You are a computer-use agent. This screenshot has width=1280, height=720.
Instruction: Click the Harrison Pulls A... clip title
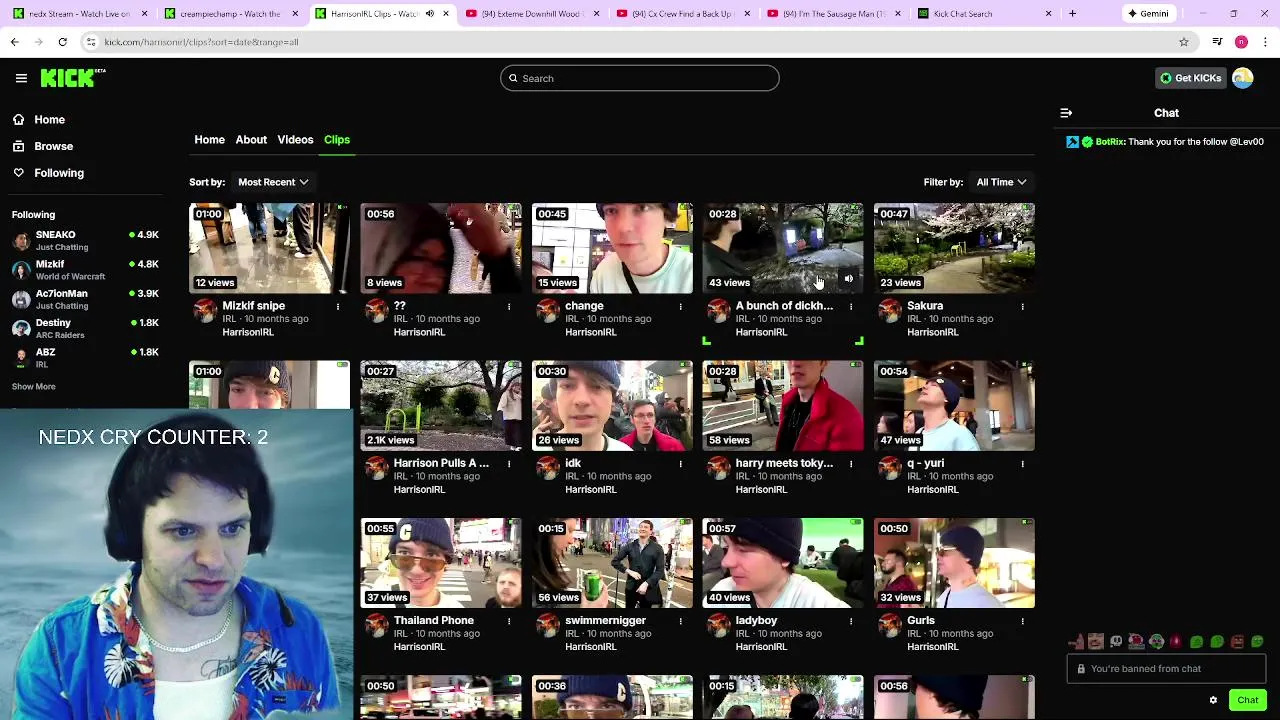pos(441,463)
